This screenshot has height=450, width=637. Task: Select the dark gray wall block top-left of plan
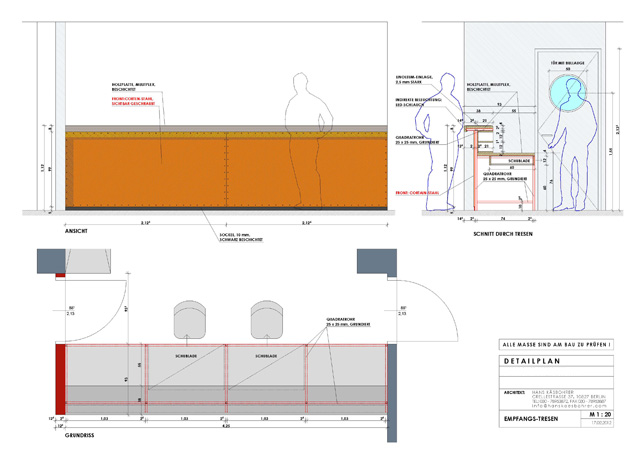[50, 261]
